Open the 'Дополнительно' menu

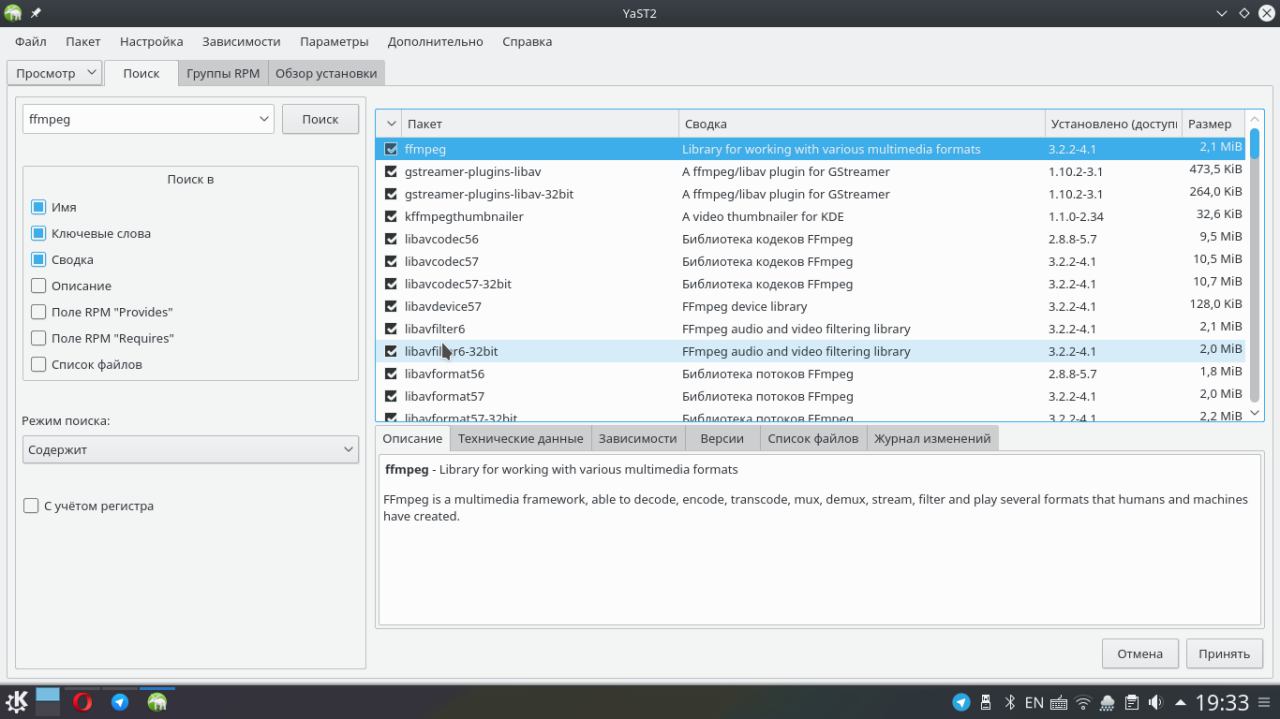(x=435, y=41)
